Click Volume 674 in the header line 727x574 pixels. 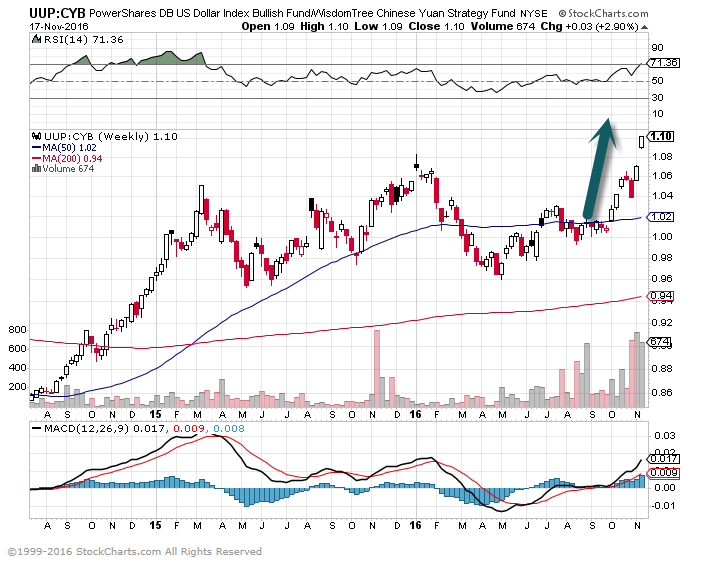pos(503,26)
